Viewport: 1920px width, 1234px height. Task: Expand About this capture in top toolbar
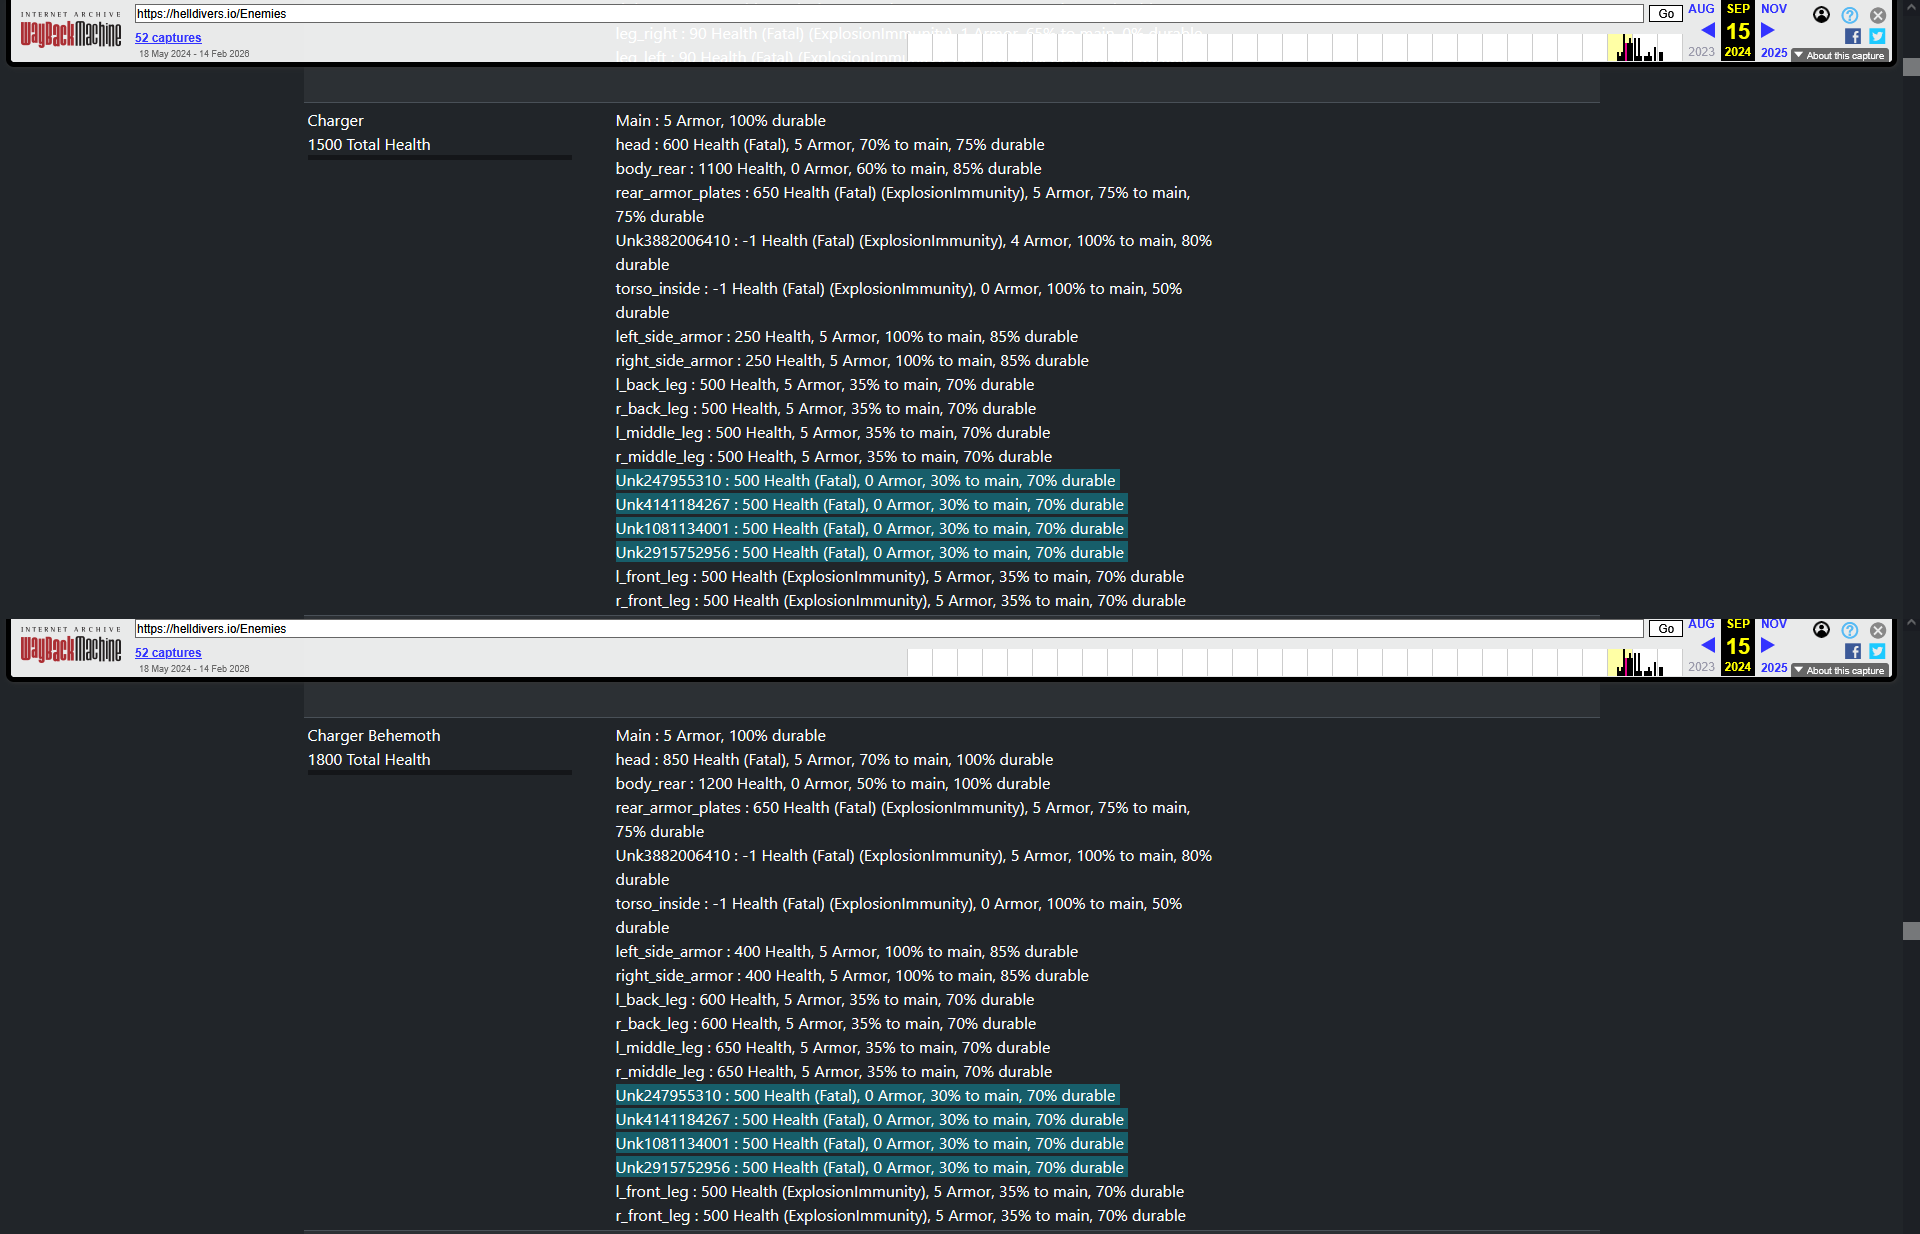pyautogui.click(x=1839, y=56)
